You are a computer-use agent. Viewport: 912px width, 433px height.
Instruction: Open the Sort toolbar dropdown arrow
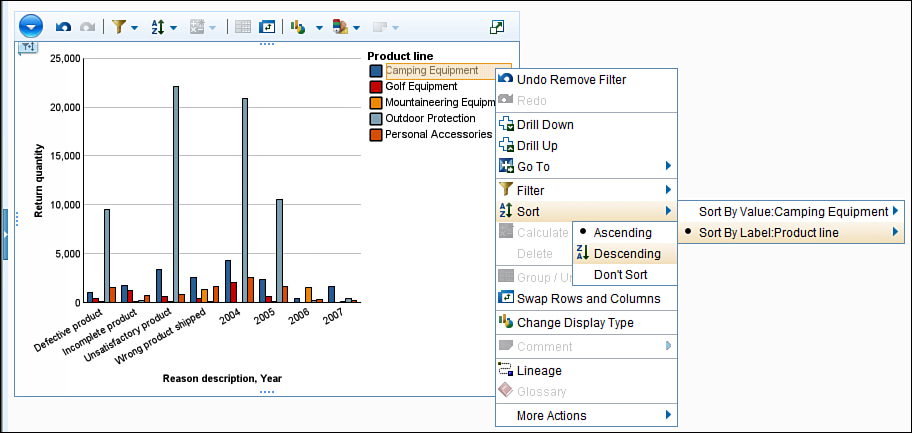pyautogui.click(x=173, y=27)
